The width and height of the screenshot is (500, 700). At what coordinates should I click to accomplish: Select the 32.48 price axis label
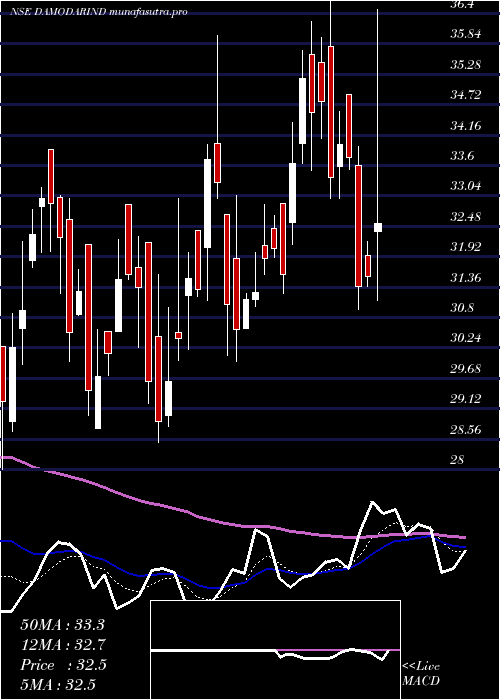466,217
